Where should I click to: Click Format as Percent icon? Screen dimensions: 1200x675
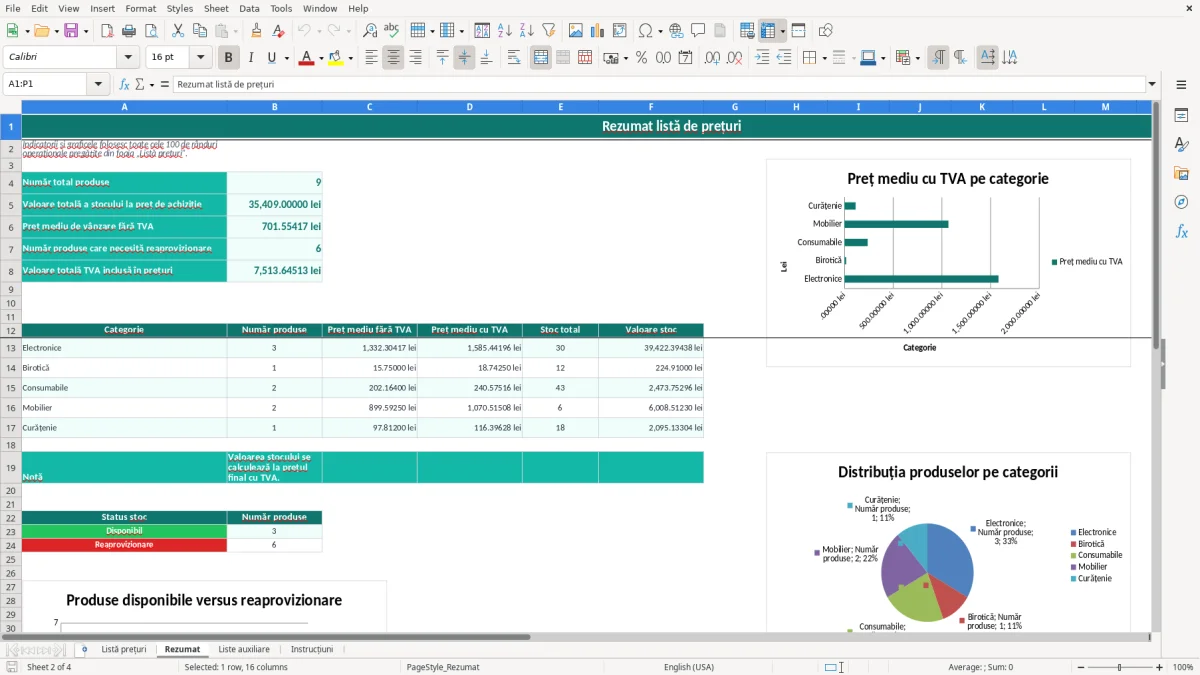[641, 58]
